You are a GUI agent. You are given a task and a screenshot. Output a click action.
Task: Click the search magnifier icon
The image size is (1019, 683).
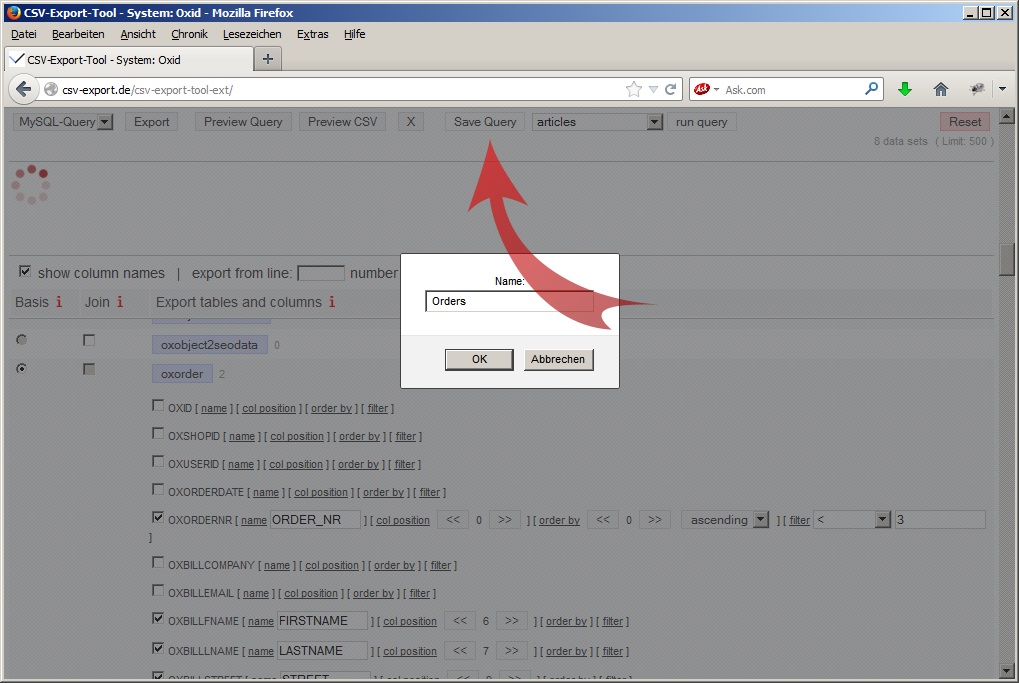[871, 88]
